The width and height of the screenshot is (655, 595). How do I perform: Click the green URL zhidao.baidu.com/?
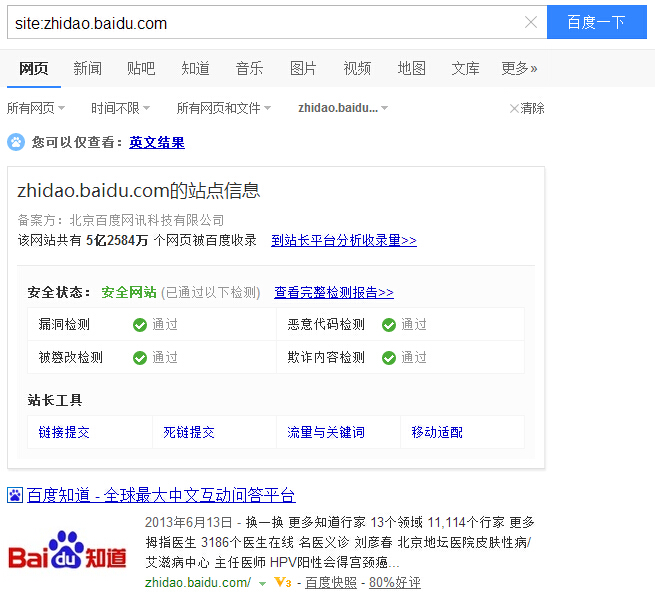(x=198, y=582)
